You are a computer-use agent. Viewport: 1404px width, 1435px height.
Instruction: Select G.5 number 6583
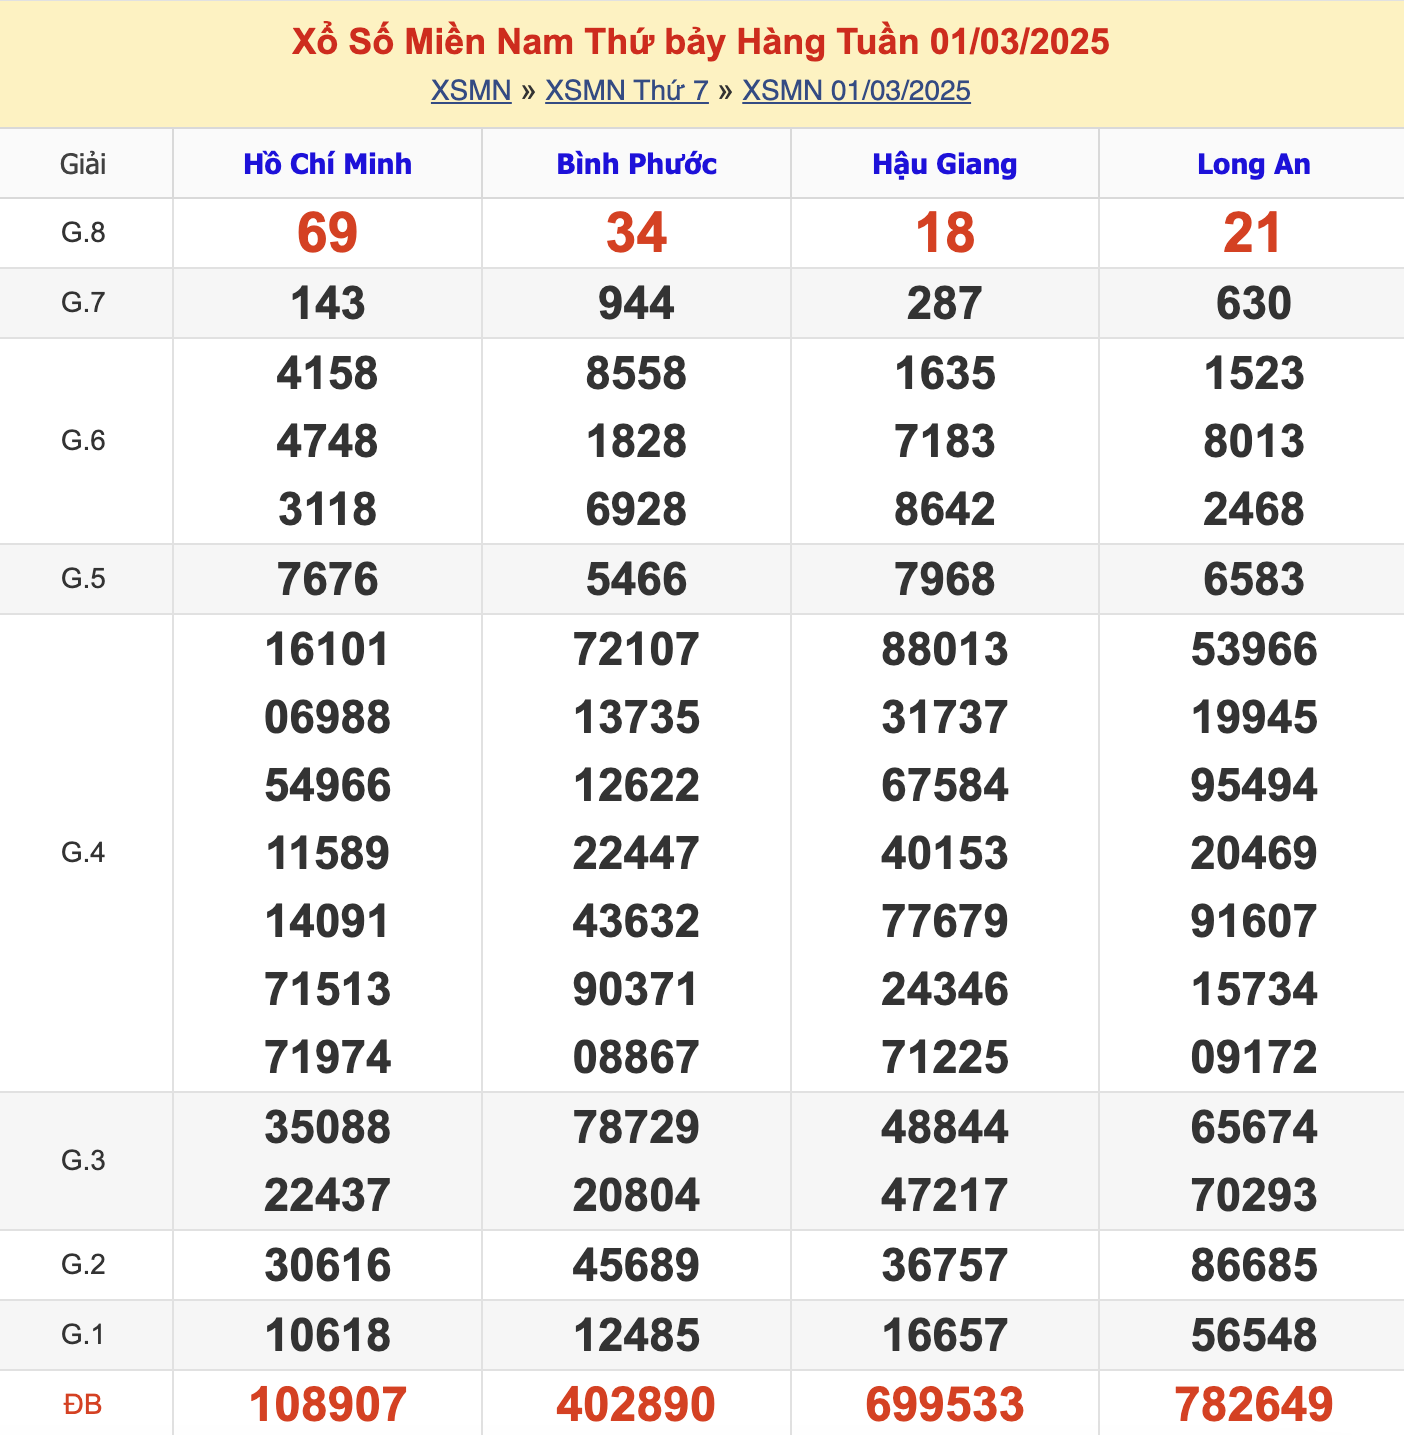coord(1254,580)
